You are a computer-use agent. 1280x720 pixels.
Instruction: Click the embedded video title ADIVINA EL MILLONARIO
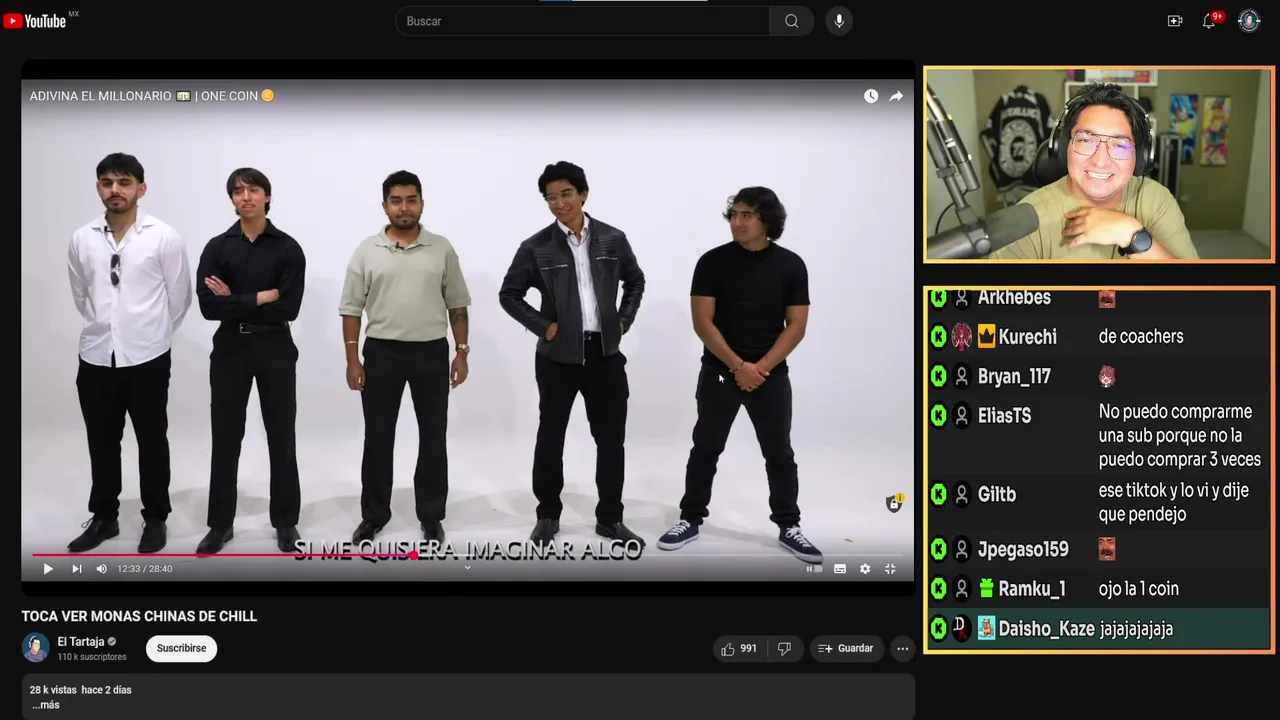point(151,96)
